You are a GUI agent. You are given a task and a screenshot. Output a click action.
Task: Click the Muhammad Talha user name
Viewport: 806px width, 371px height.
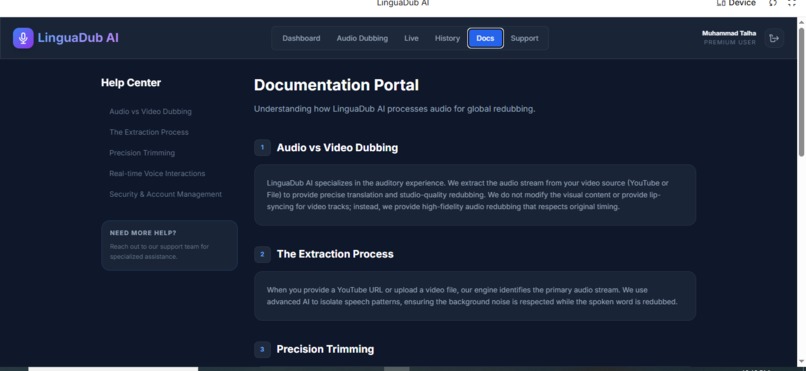click(729, 33)
